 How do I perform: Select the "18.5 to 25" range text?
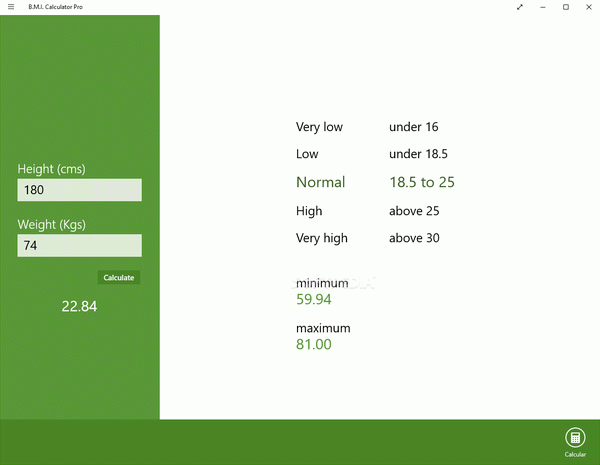(x=421, y=182)
